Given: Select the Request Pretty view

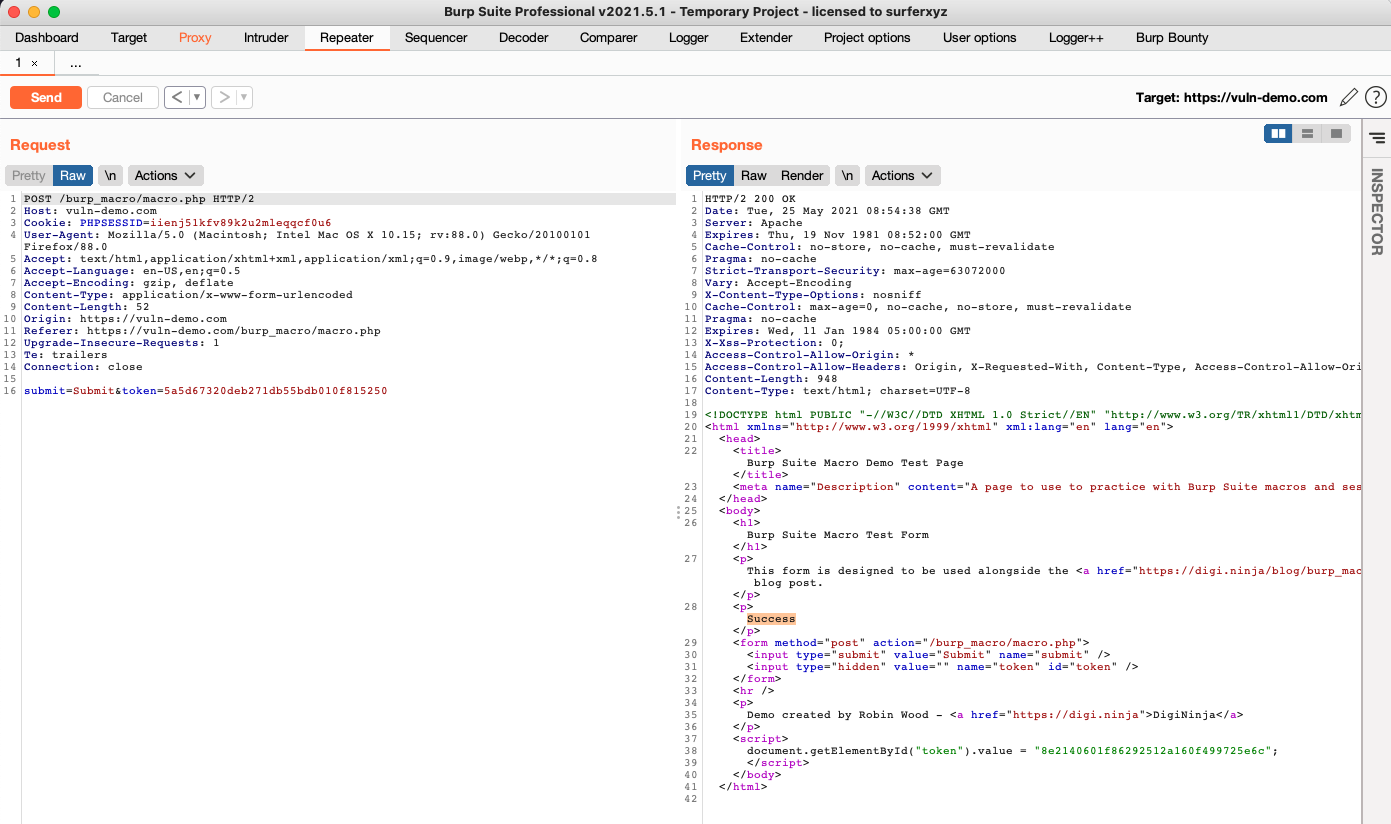Looking at the screenshot, I should pyautogui.click(x=29, y=175).
